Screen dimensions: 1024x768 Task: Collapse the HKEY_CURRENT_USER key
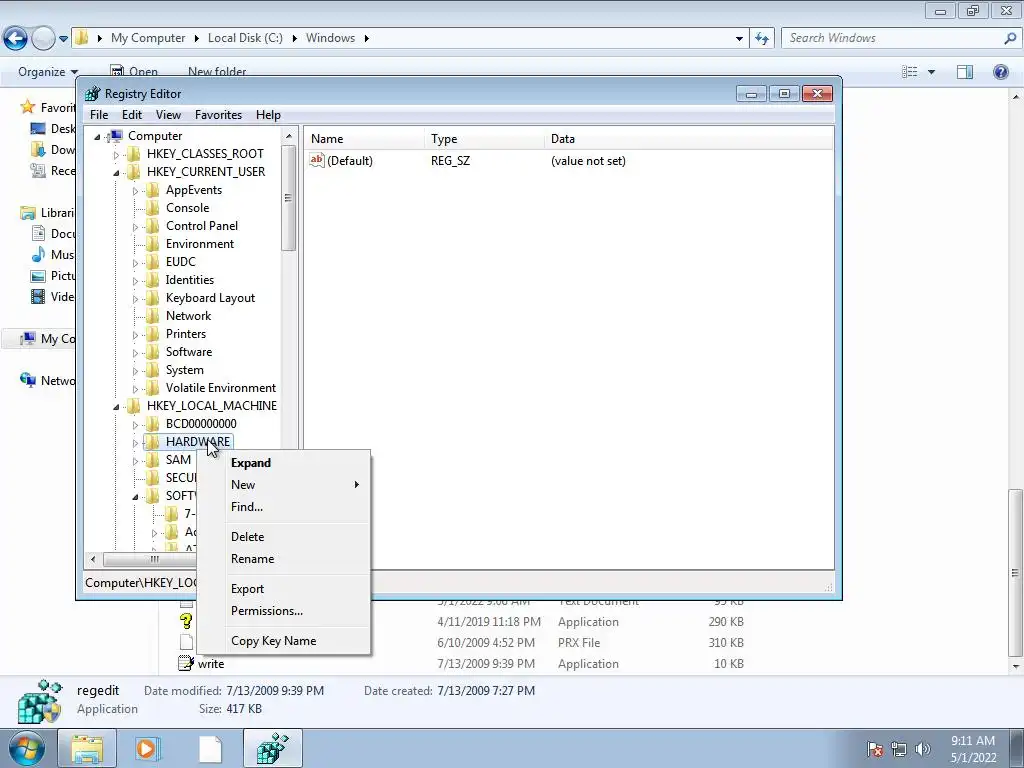point(116,173)
